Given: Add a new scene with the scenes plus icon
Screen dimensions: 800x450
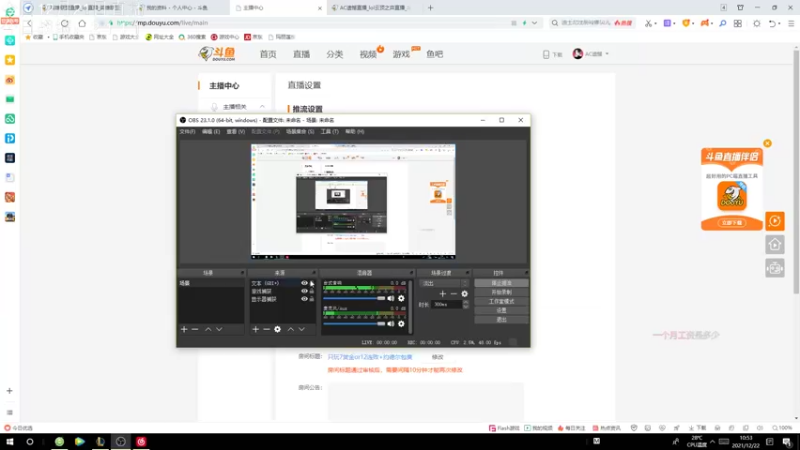Looking at the screenshot, I should point(184,329).
